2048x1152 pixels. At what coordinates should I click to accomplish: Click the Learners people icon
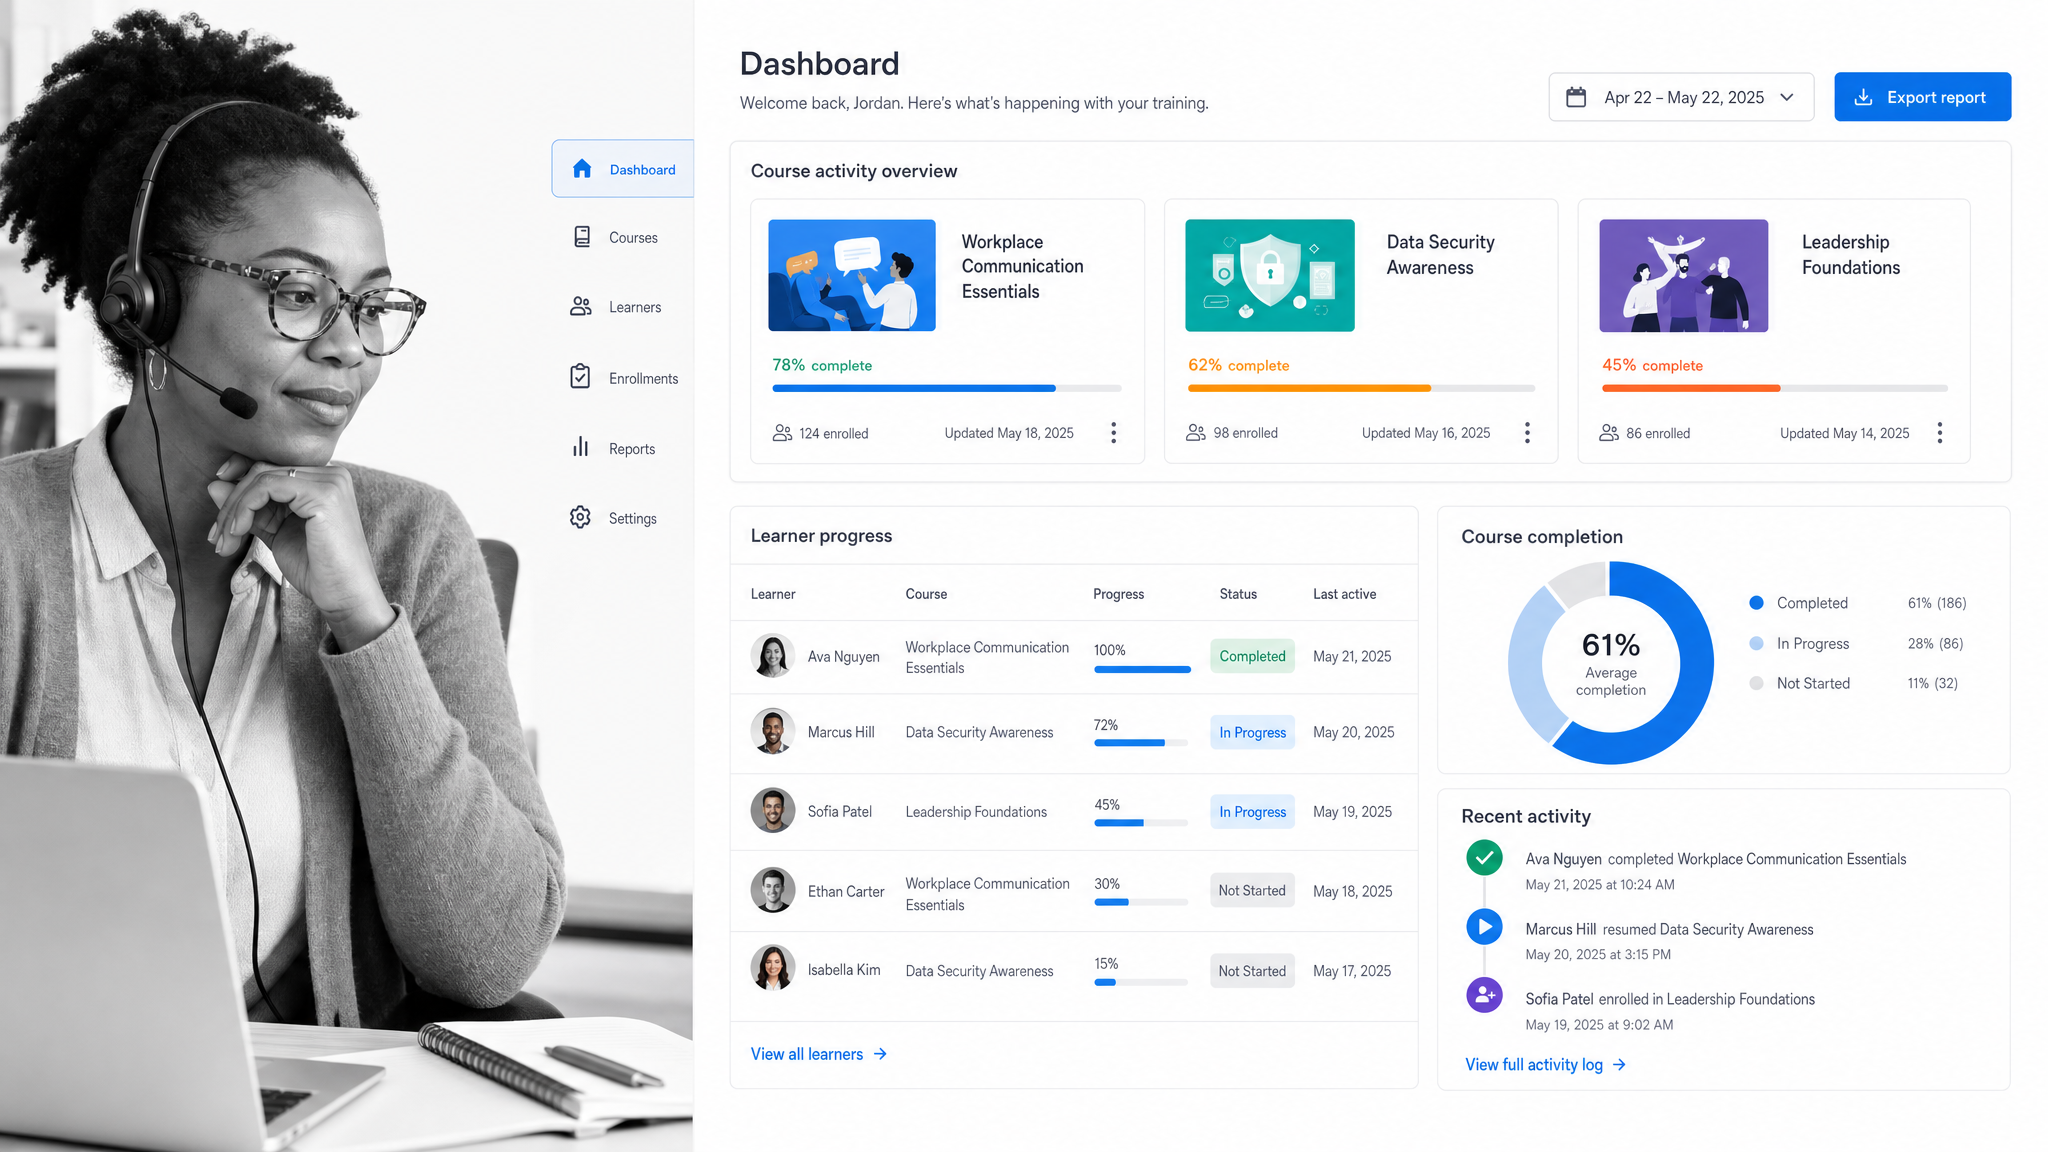point(581,306)
